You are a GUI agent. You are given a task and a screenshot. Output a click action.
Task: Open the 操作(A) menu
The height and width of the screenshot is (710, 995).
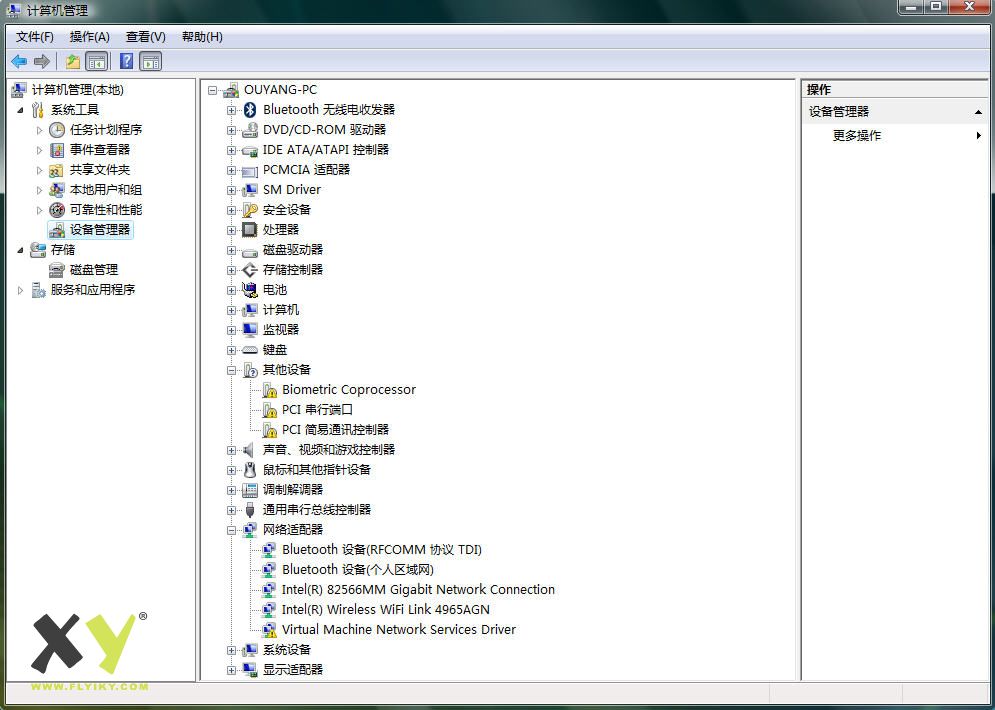pos(89,37)
